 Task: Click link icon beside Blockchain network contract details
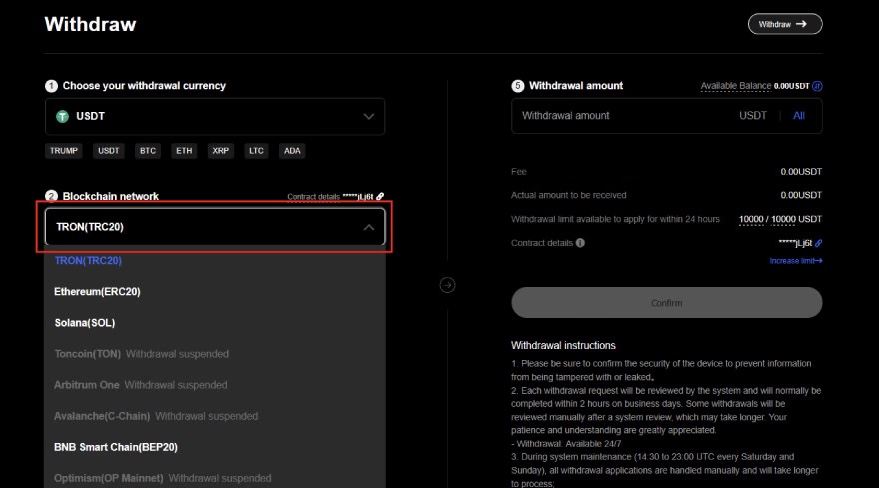(x=380, y=197)
